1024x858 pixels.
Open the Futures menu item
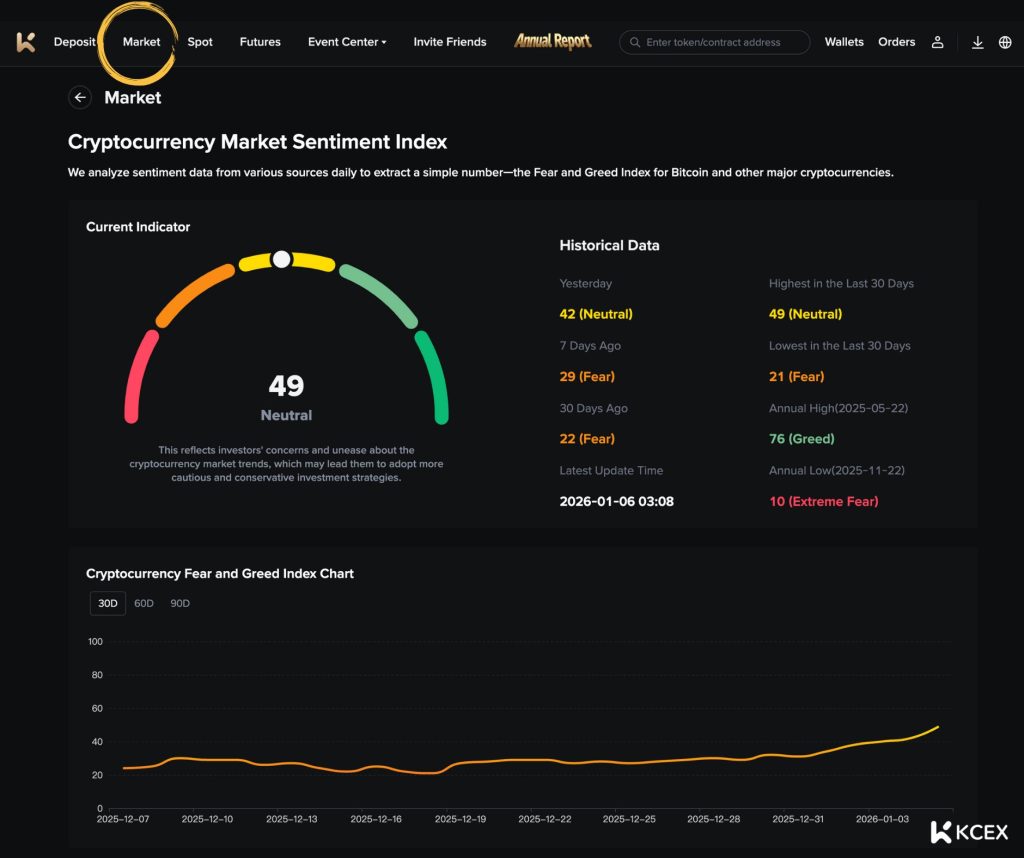tap(260, 42)
